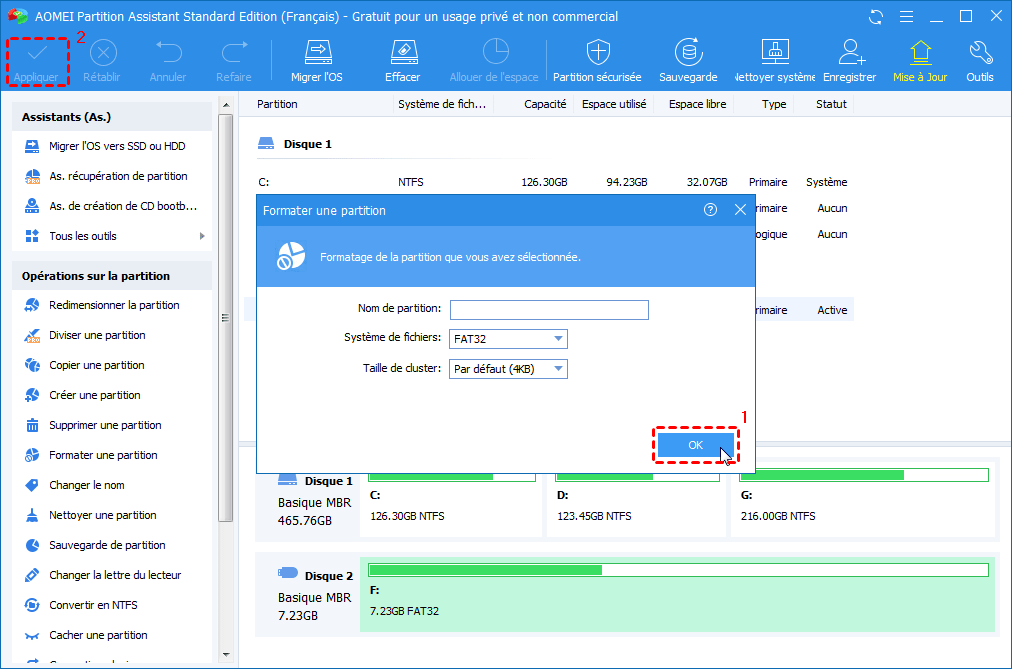Select F: 7.23GB FAT32 partition block
Viewport: 1012px width, 669px height.
click(678, 594)
